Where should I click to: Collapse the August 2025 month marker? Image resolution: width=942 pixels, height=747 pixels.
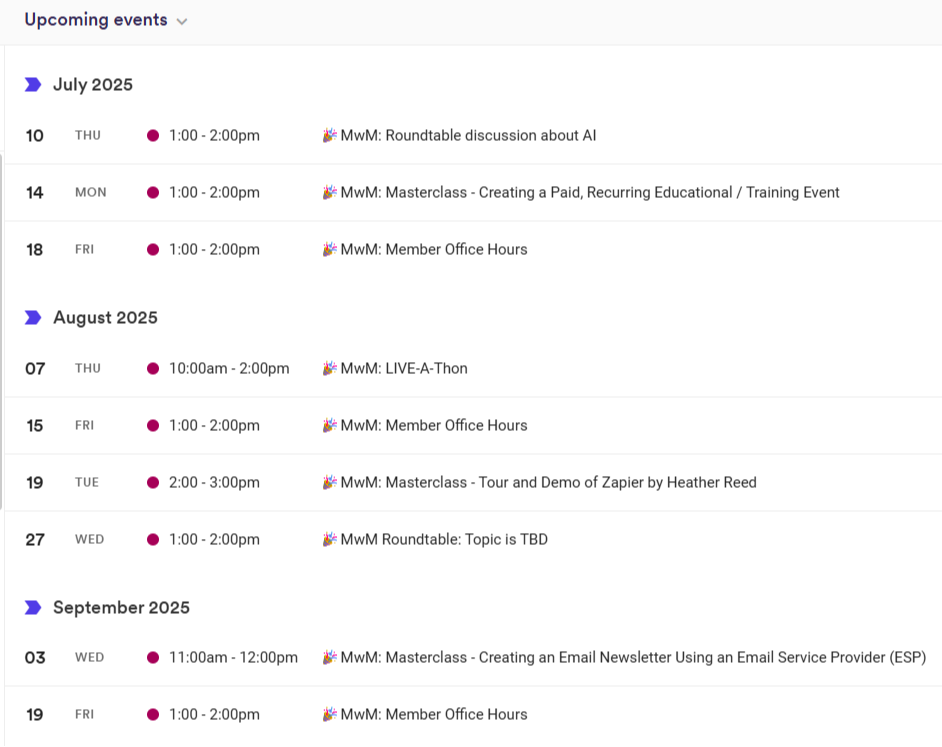point(33,318)
